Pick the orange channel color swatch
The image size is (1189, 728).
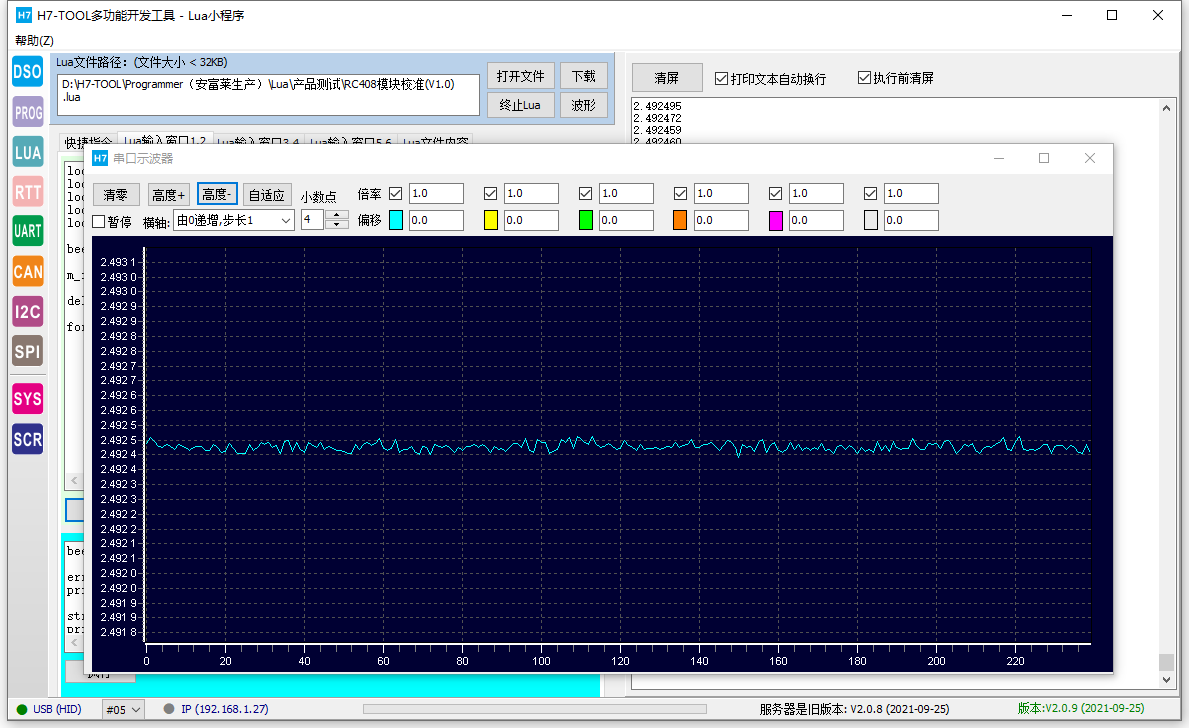coord(680,221)
